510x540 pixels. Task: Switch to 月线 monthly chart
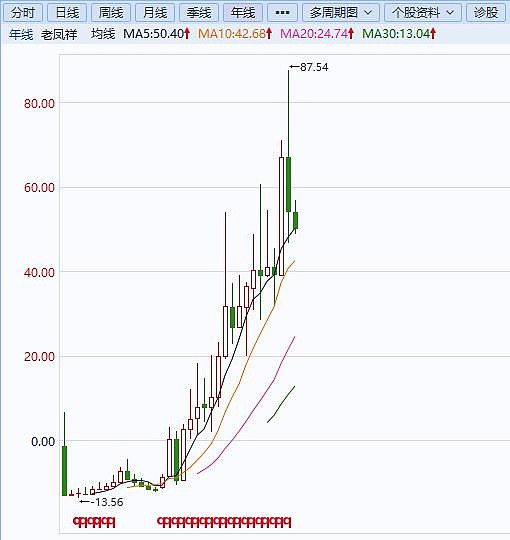[155, 13]
